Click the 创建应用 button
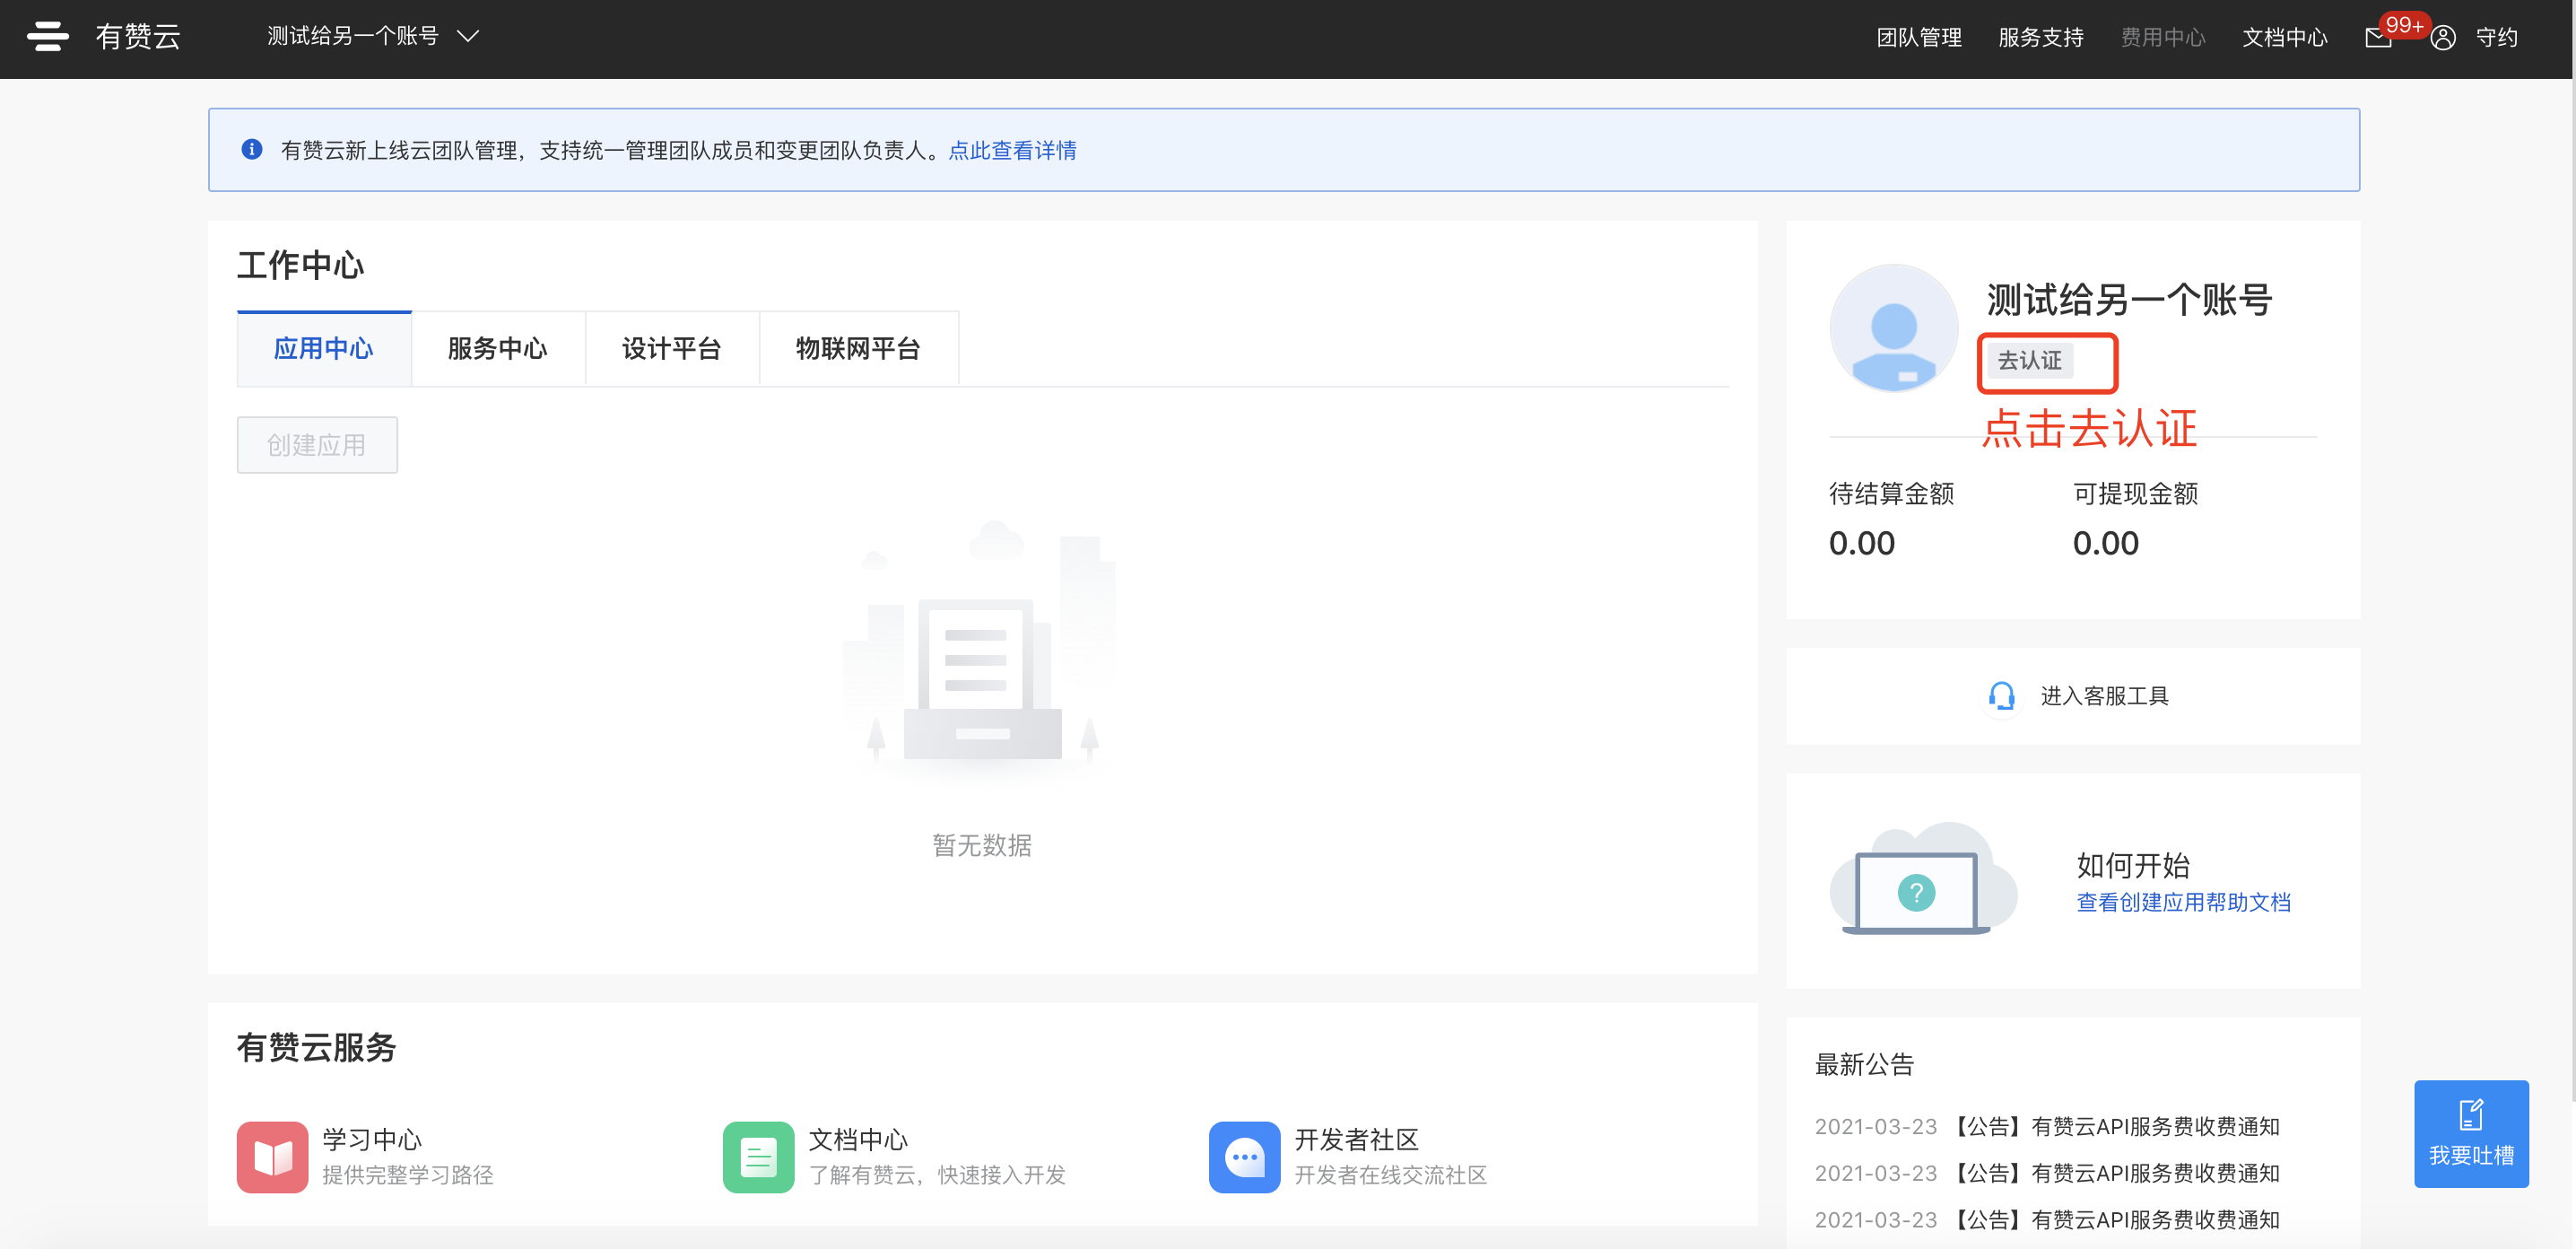This screenshot has width=2576, height=1249. pos(317,445)
